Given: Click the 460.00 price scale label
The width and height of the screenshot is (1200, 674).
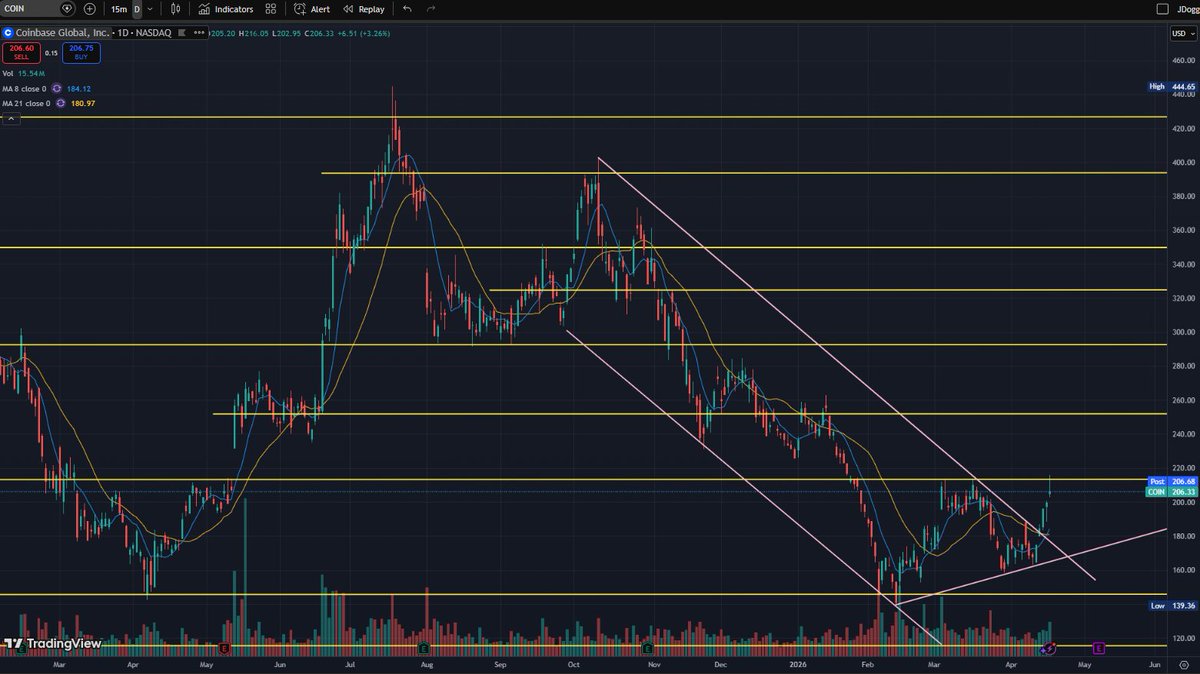Looking at the screenshot, I should tap(1184, 60).
